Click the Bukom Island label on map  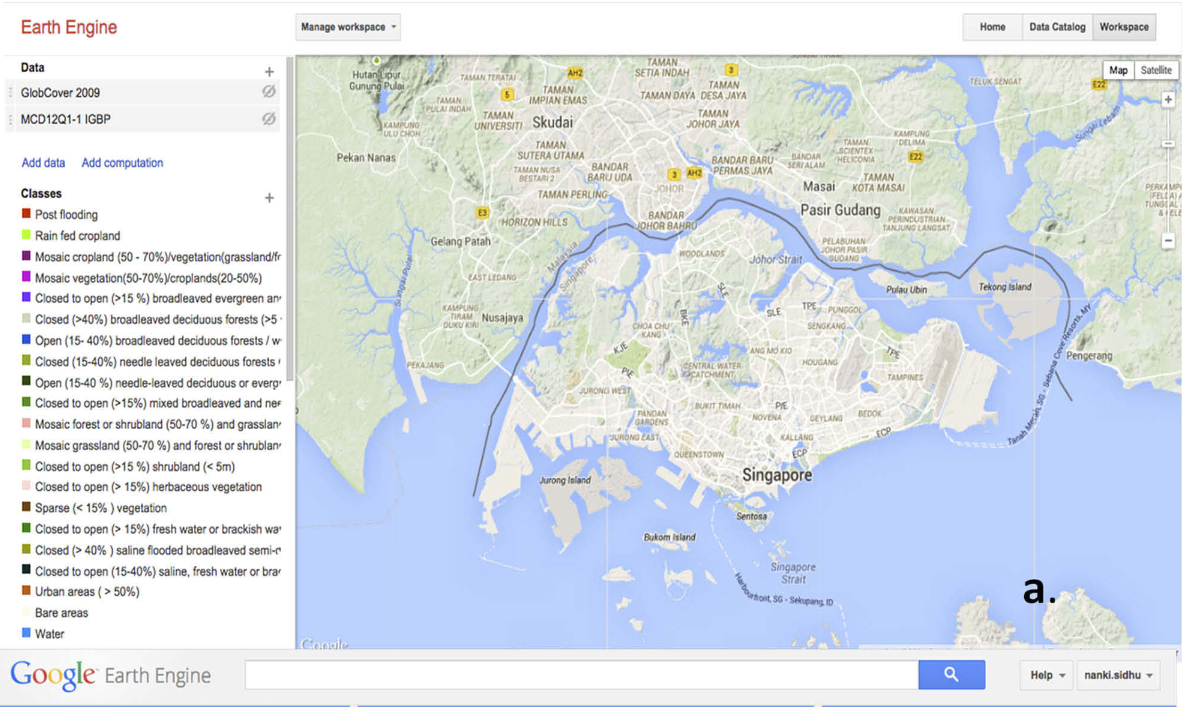[x=670, y=538]
